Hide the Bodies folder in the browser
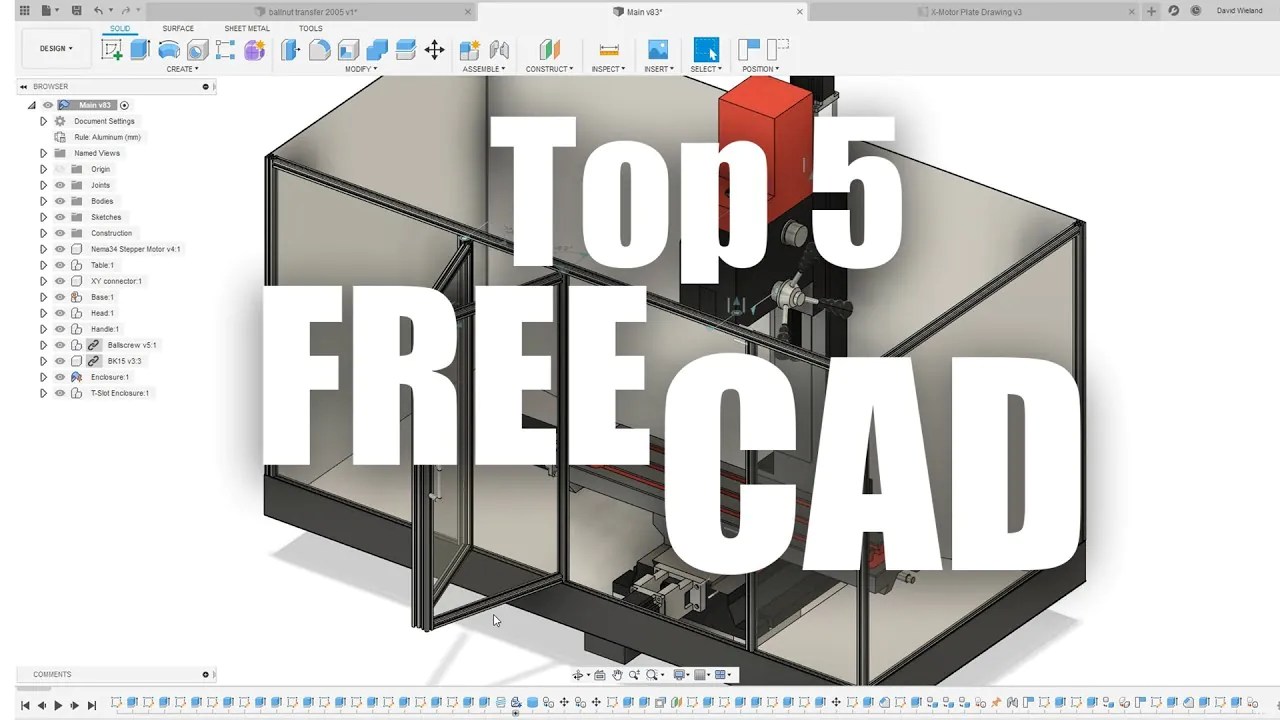This screenshot has height=720, width=1280. [59, 201]
